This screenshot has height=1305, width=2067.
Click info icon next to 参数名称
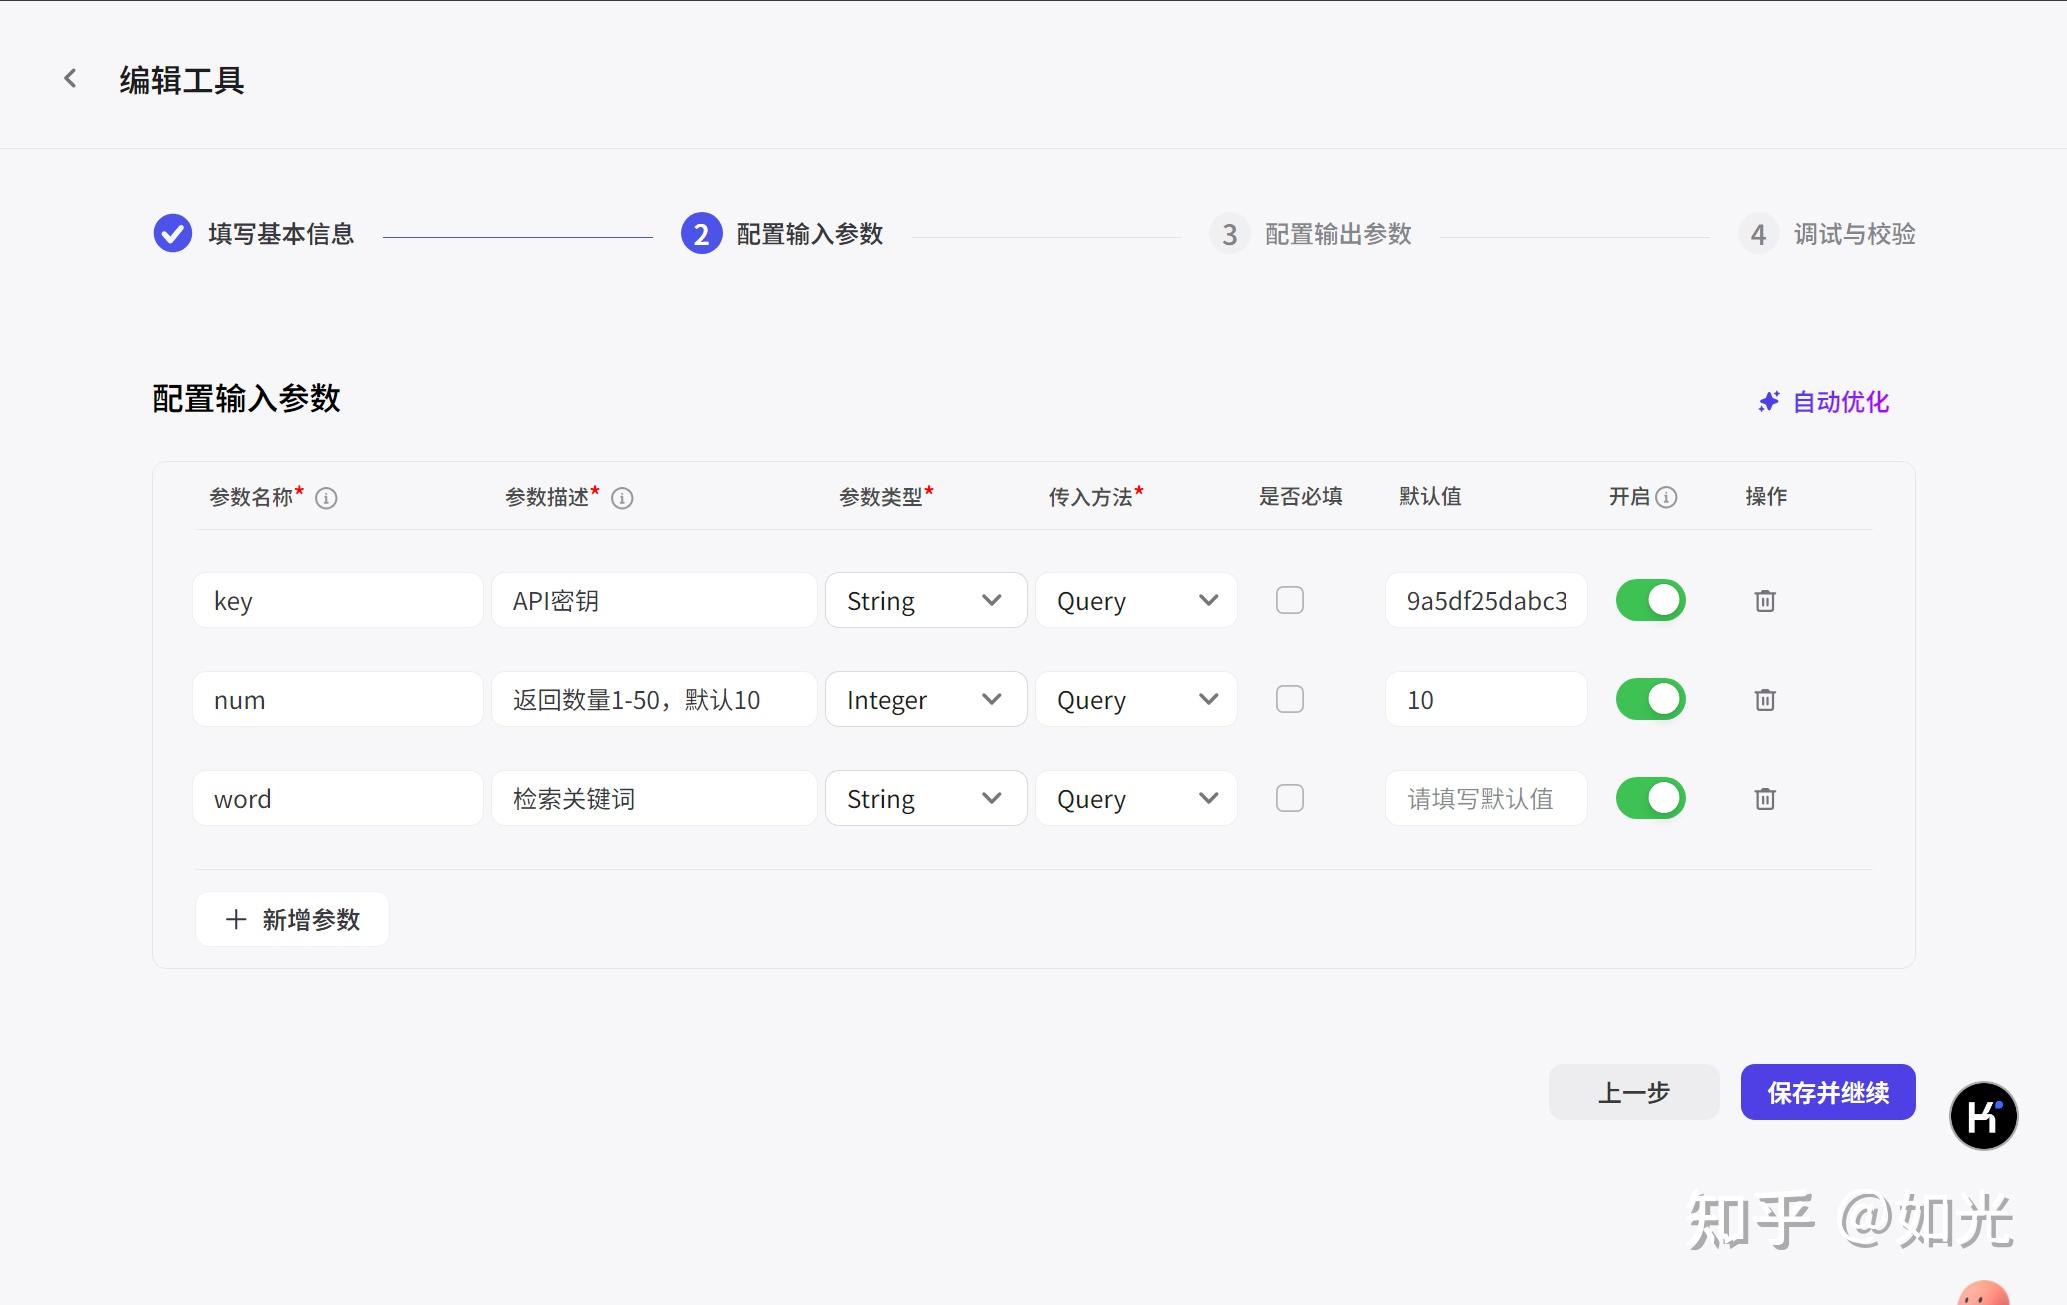(x=326, y=498)
